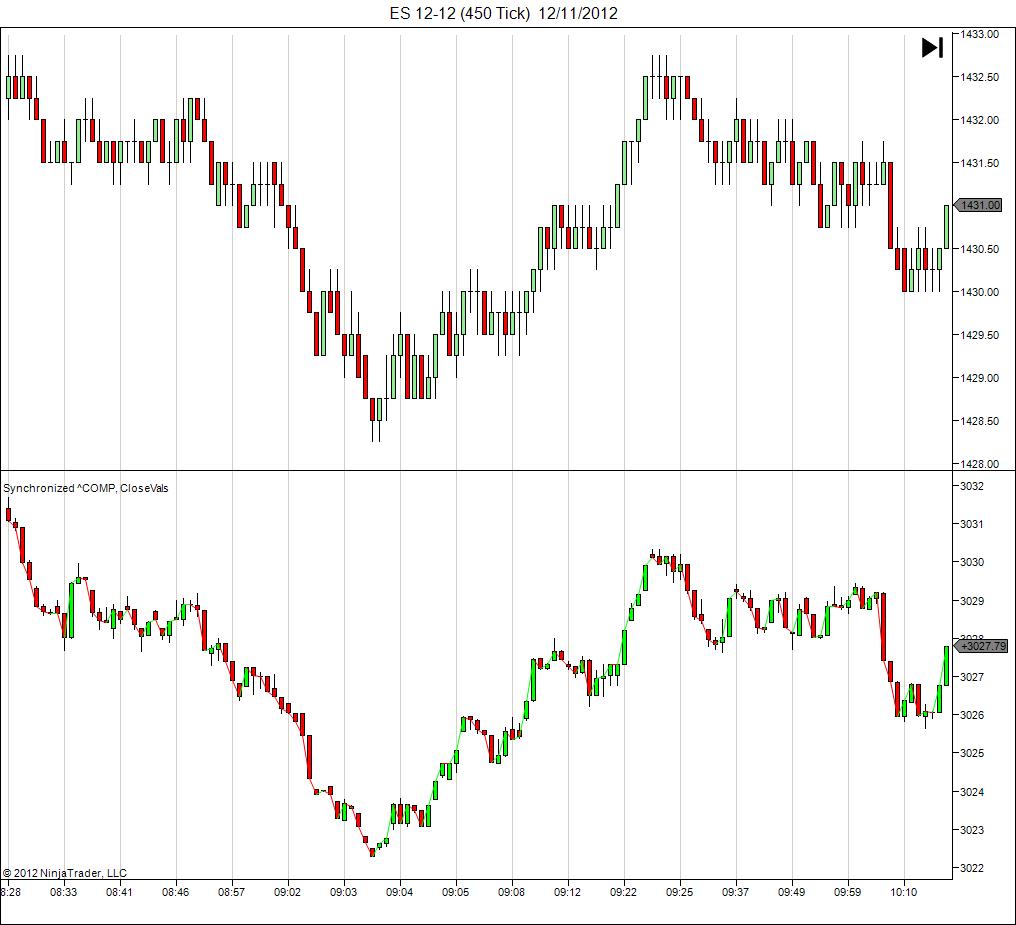Click the 09:12 time axis label
The width and height of the screenshot is (1016, 925).
568,892
